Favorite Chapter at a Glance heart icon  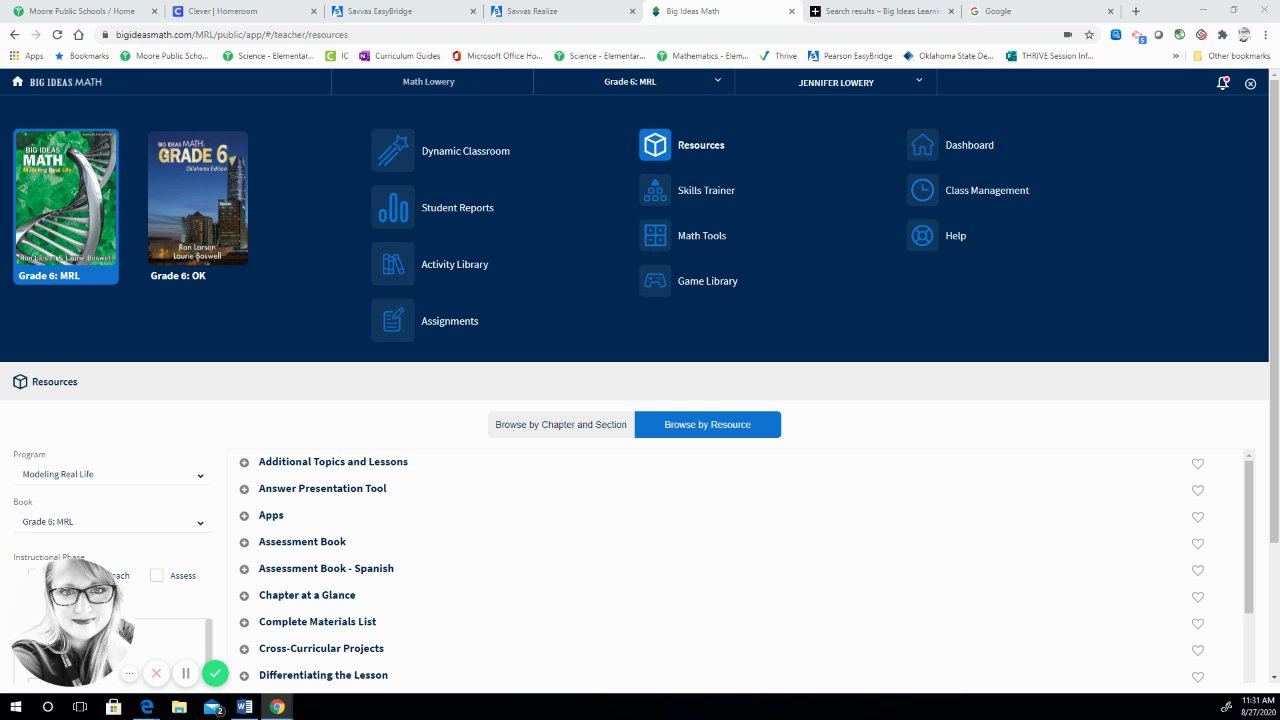click(x=1198, y=597)
